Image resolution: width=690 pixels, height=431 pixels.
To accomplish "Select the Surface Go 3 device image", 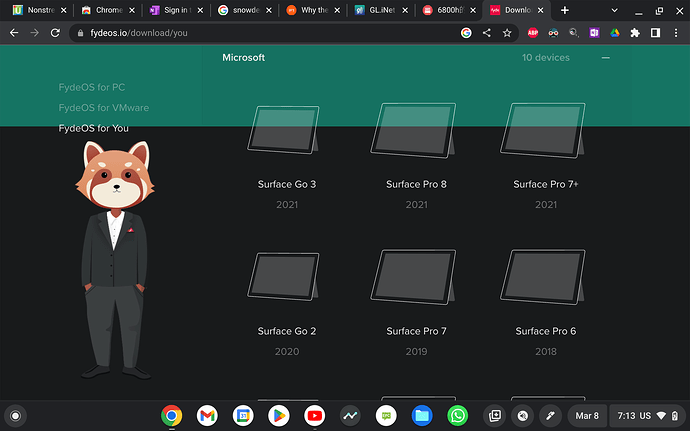I will click(283, 129).
